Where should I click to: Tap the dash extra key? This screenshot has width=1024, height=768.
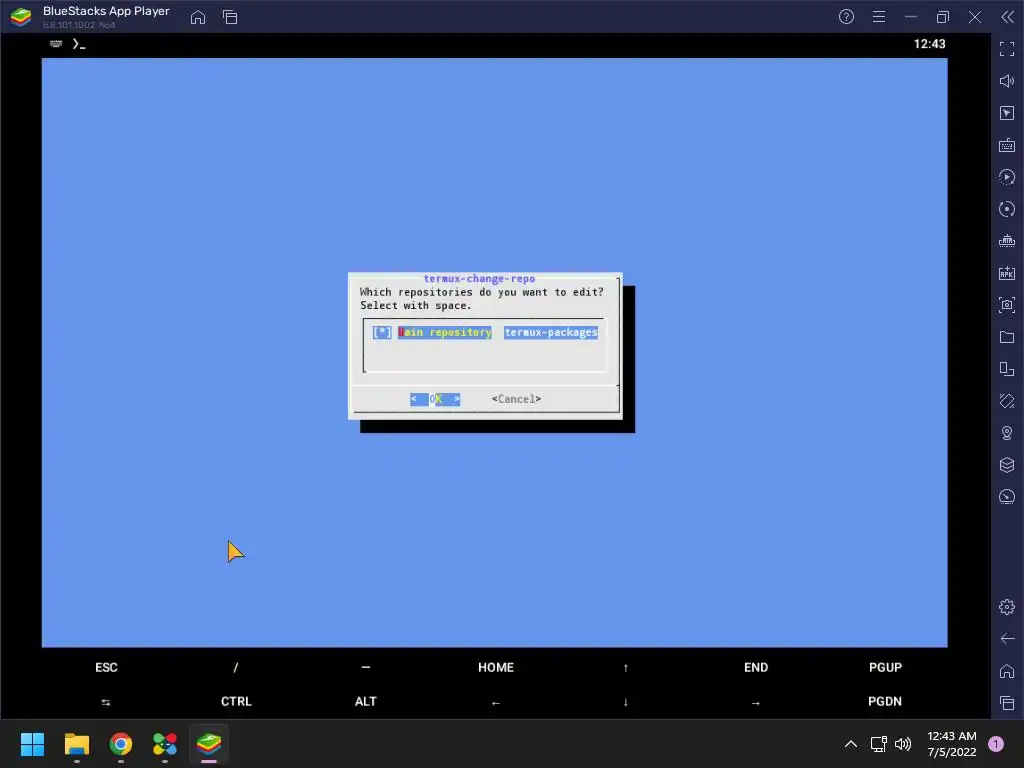tap(366, 667)
